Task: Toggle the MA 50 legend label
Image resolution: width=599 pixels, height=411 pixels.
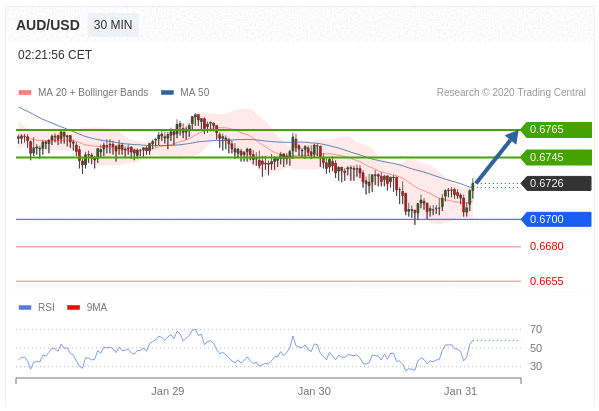Action: click(x=195, y=92)
